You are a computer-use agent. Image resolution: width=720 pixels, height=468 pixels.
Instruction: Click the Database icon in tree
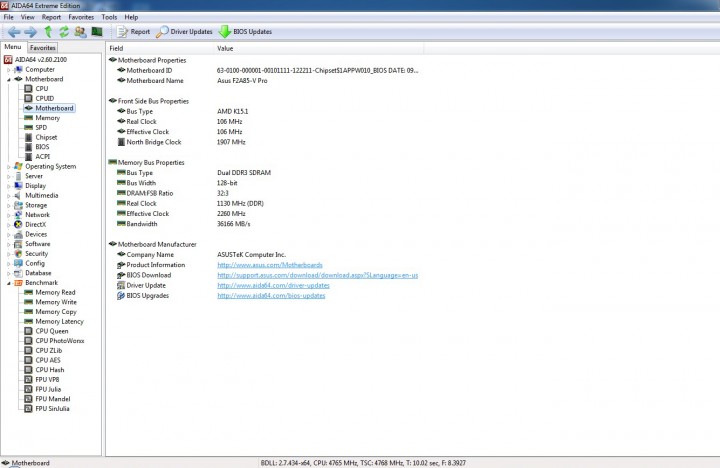point(18,273)
